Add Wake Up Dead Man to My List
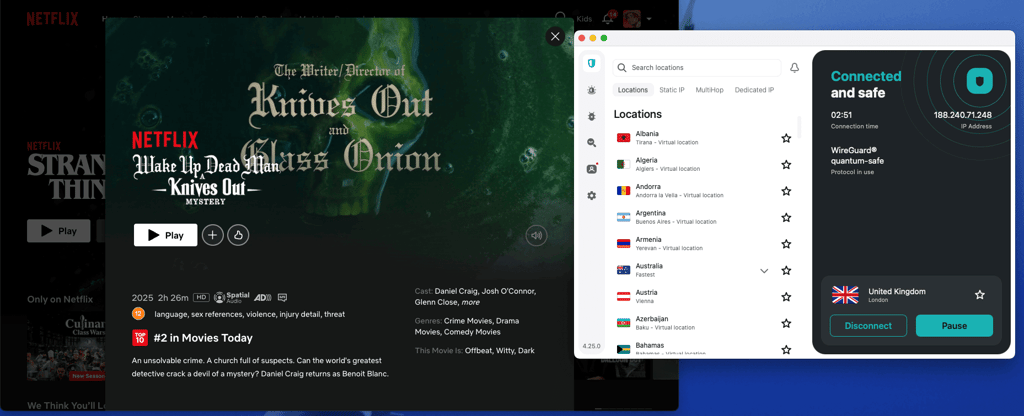1024x416 pixels. click(x=212, y=235)
